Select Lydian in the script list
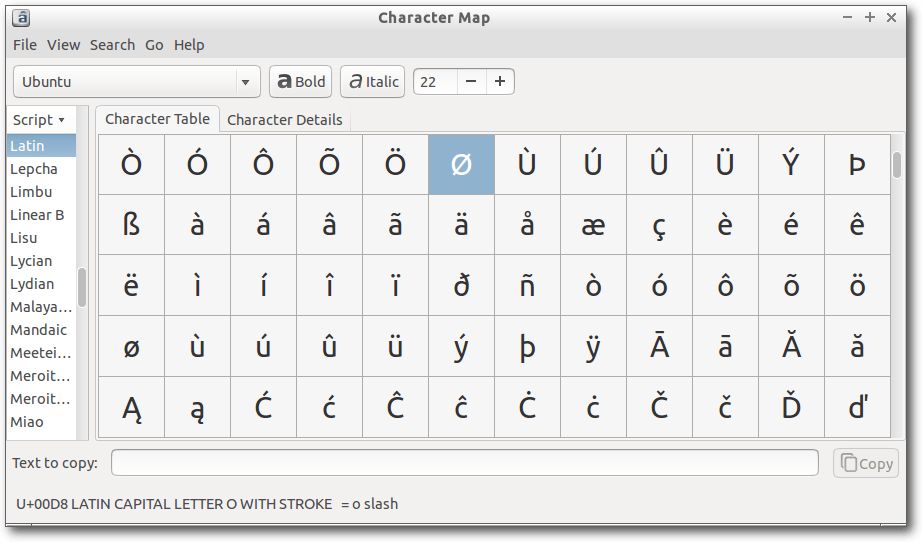922x542 pixels. tap(41, 283)
